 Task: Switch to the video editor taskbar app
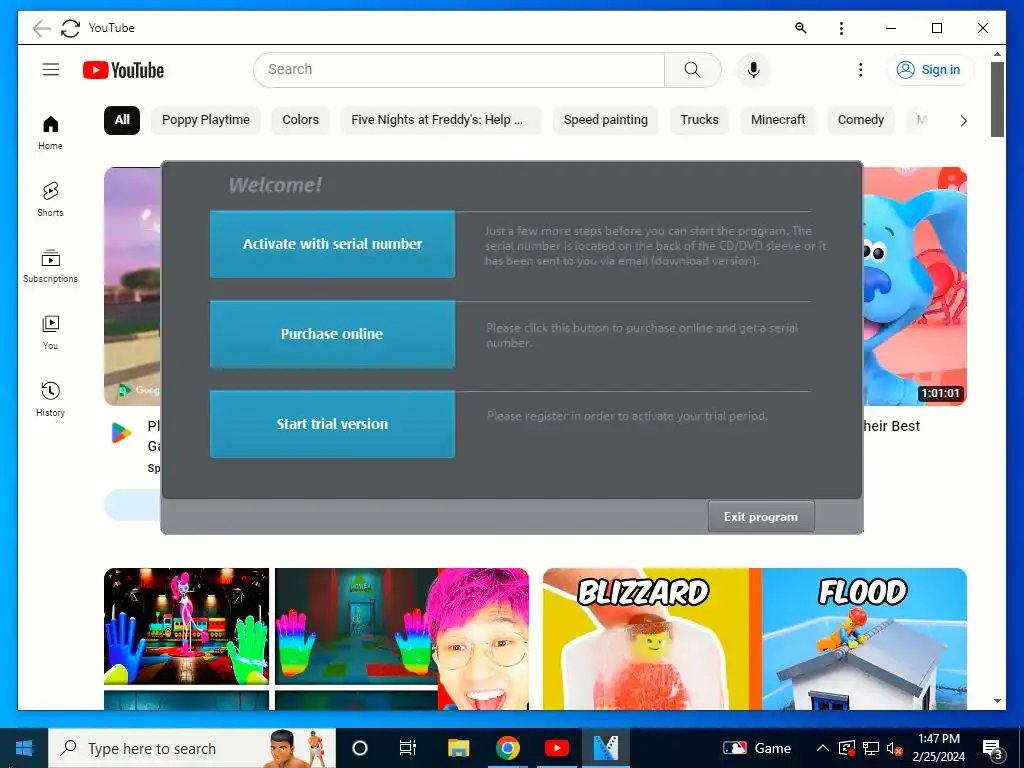tap(606, 748)
